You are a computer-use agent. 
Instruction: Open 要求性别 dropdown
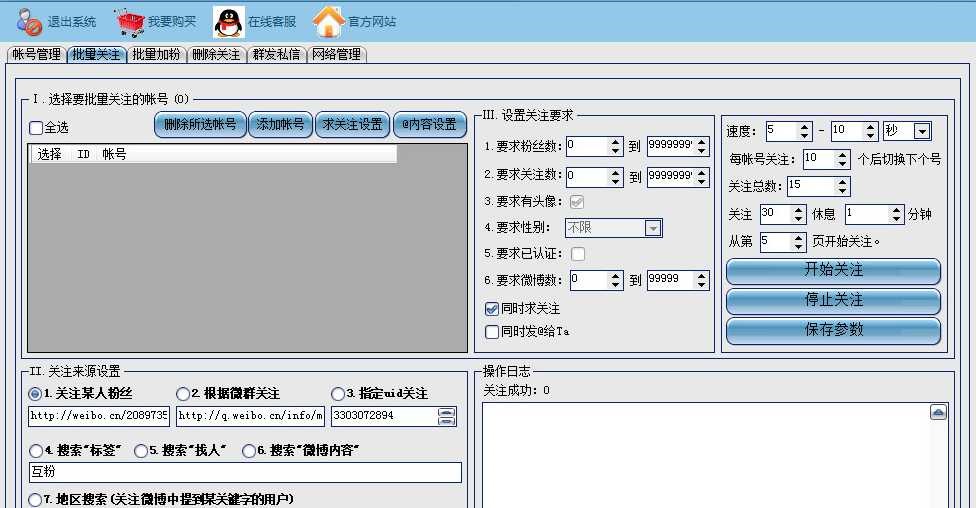pos(614,228)
